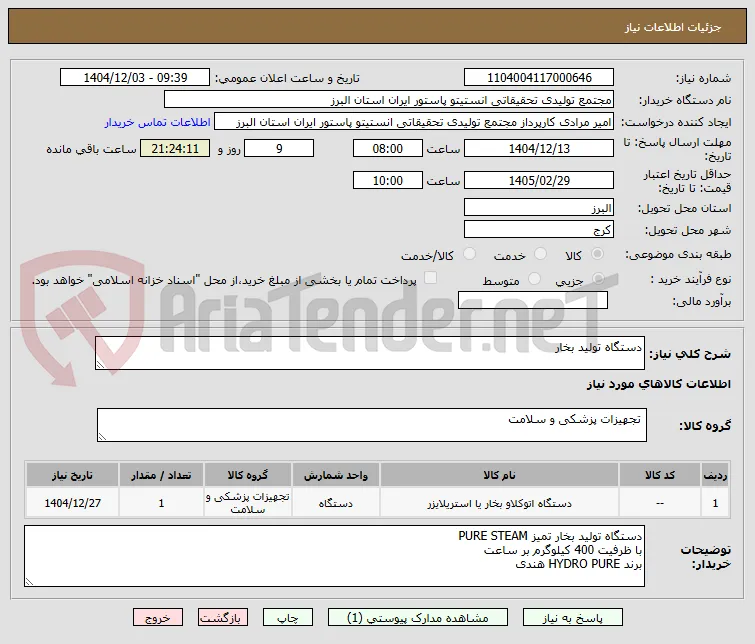Click the چاپ print button
Screen dimensions: 755x644
pos(287,618)
